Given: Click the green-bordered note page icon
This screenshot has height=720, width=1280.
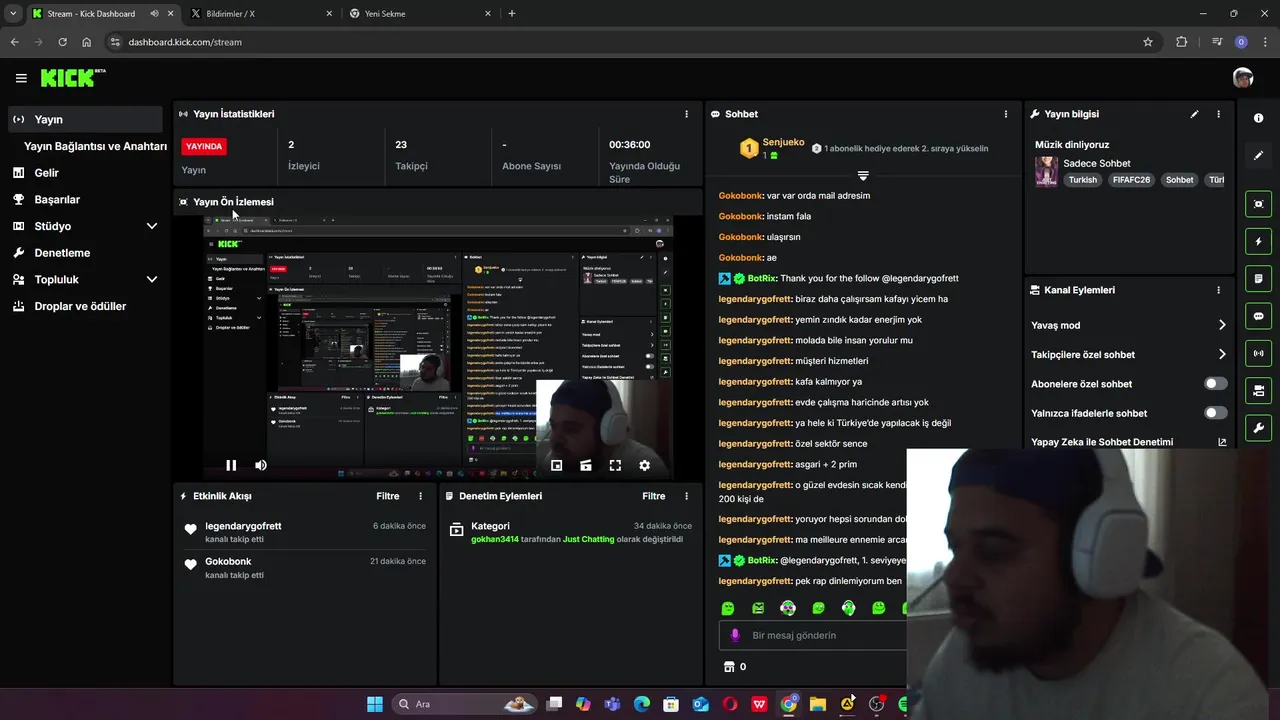Looking at the screenshot, I should click(x=1258, y=278).
